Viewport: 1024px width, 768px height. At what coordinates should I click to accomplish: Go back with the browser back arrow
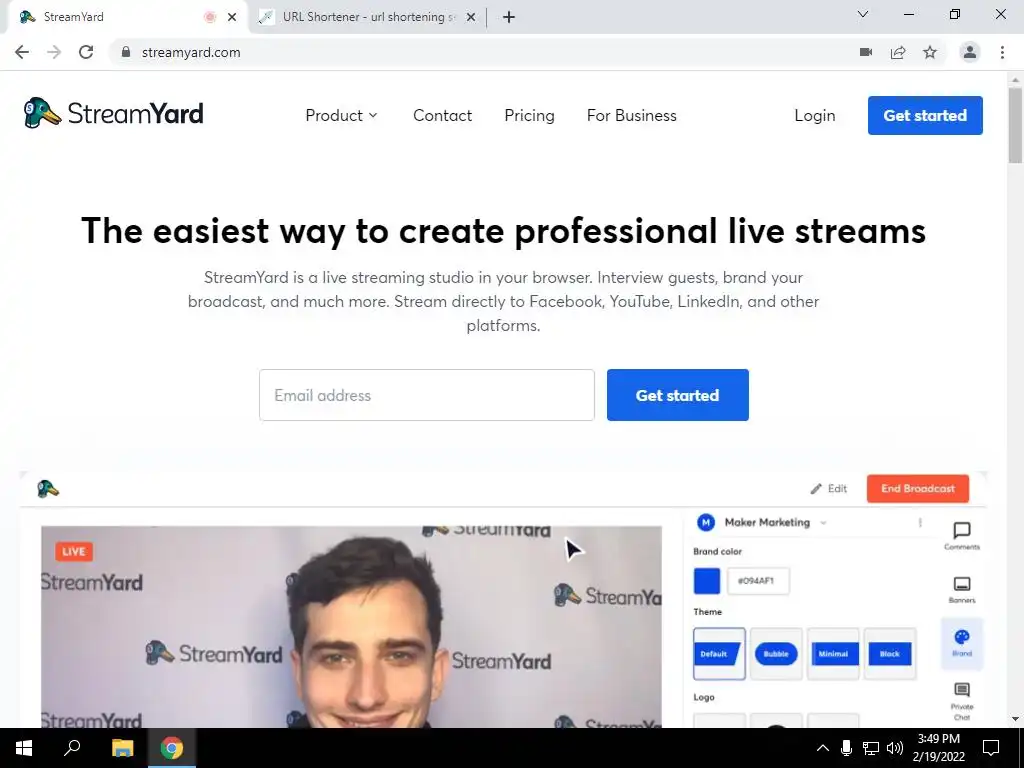click(22, 52)
